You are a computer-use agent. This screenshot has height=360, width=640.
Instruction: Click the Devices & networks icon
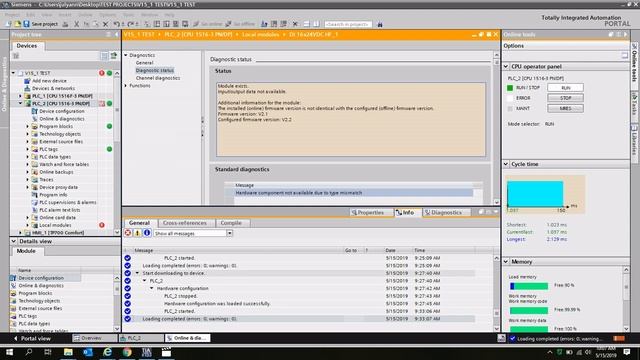tap(27, 88)
